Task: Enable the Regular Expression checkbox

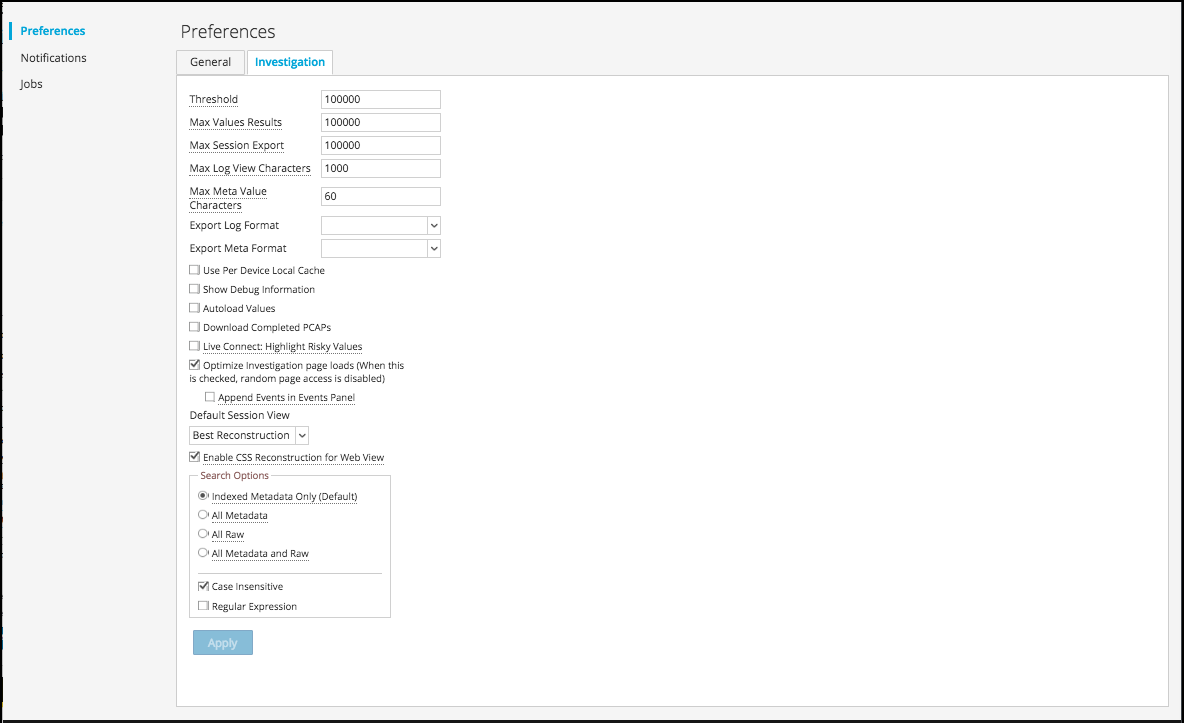Action: tap(204, 606)
